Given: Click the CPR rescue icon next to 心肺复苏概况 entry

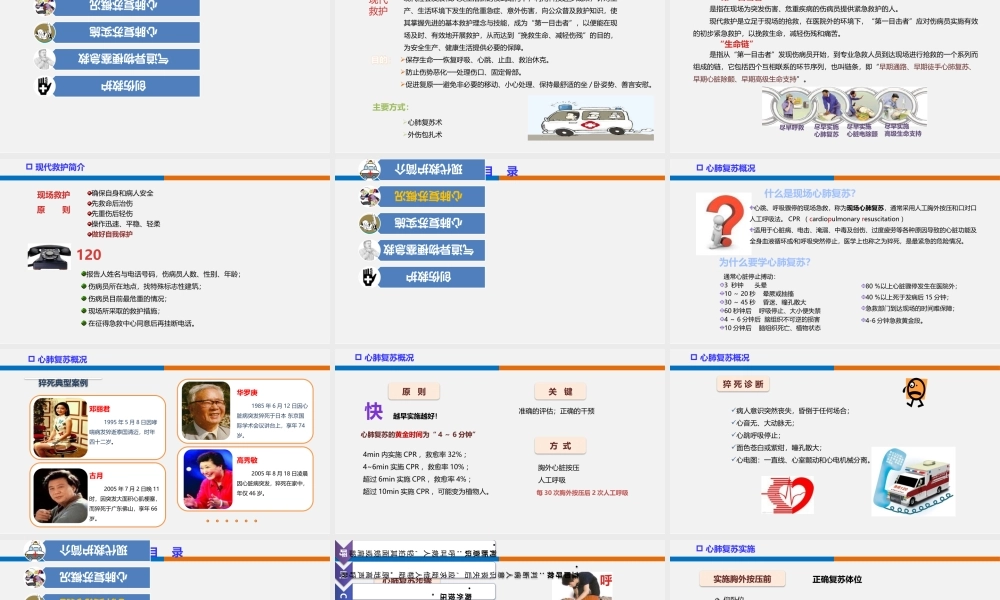Looking at the screenshot, I should pyautogui.click(x=369, y=197).
